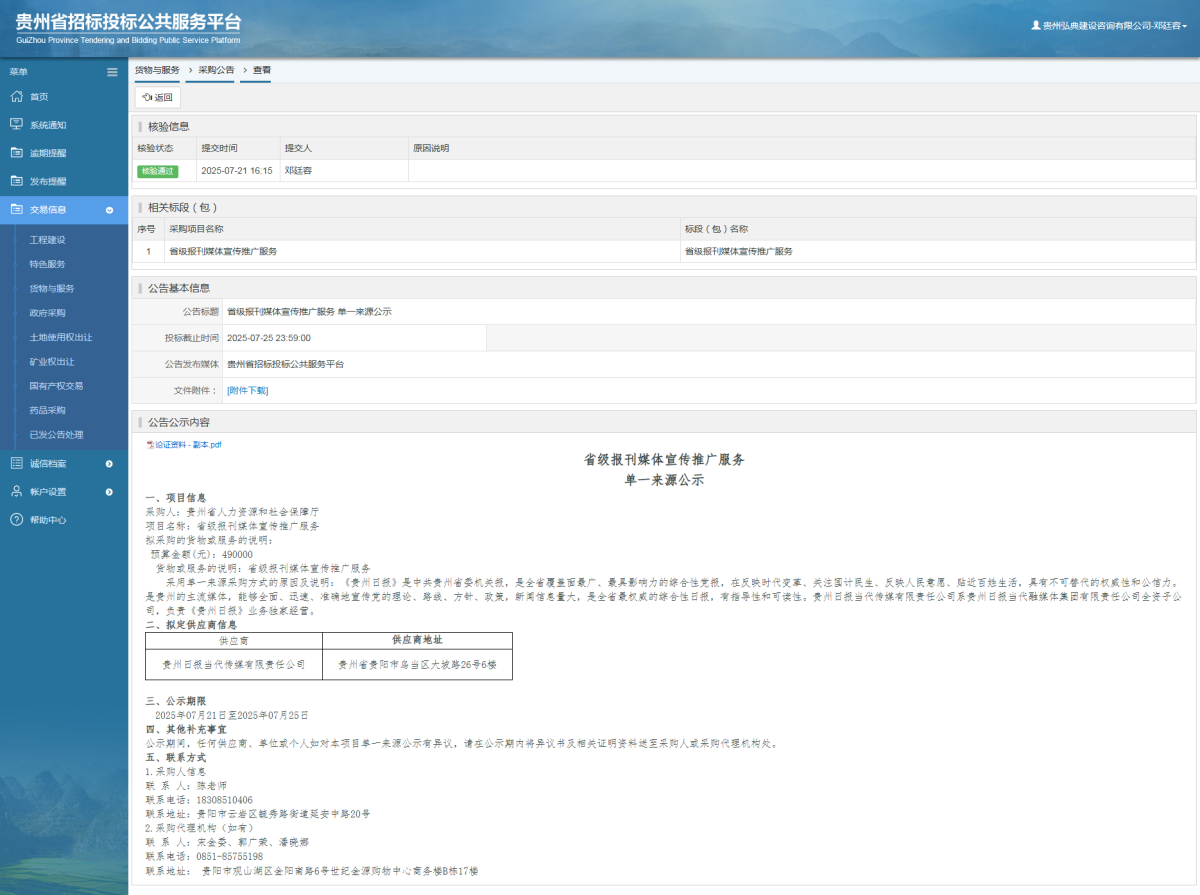
Task: Open 系统通知 using the monitor icon
Action: [x=15, y=124]
